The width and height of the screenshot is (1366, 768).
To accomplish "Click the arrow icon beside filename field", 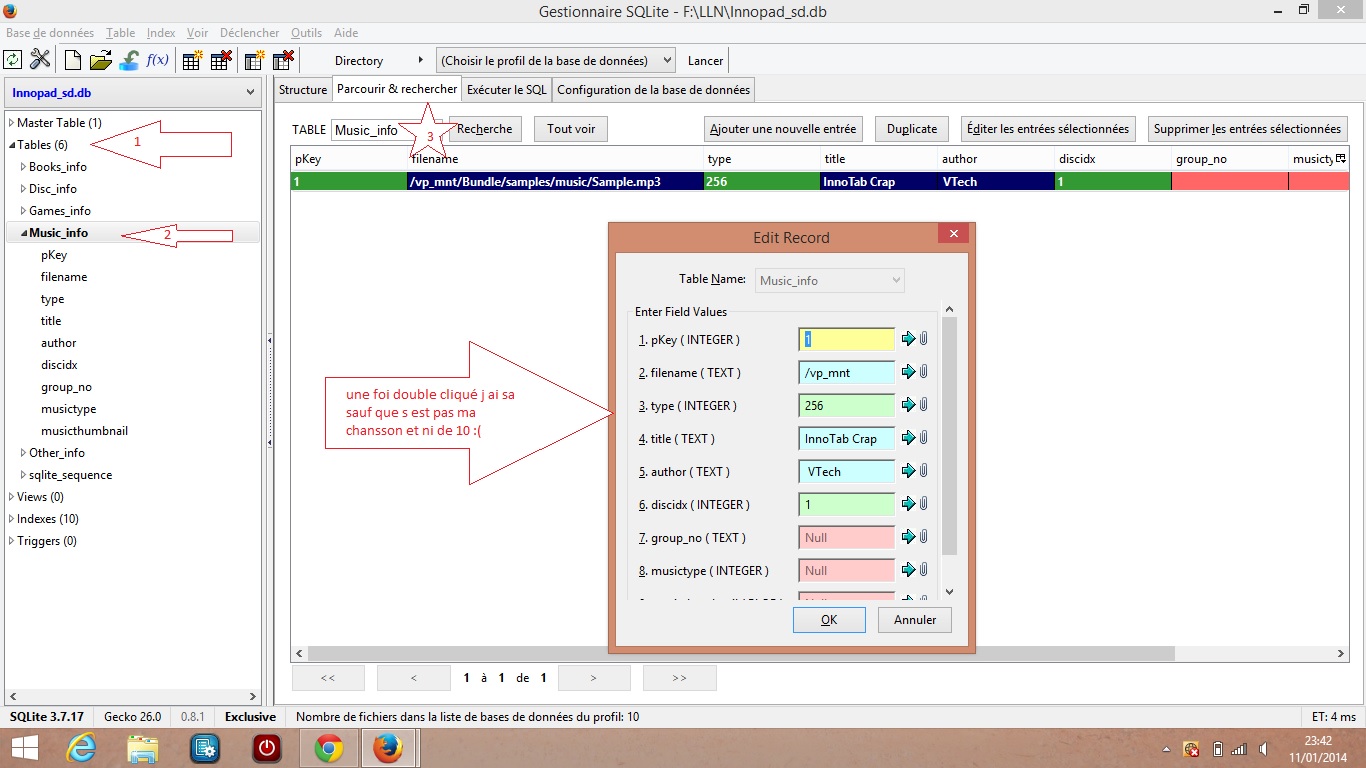I will 908,372.
